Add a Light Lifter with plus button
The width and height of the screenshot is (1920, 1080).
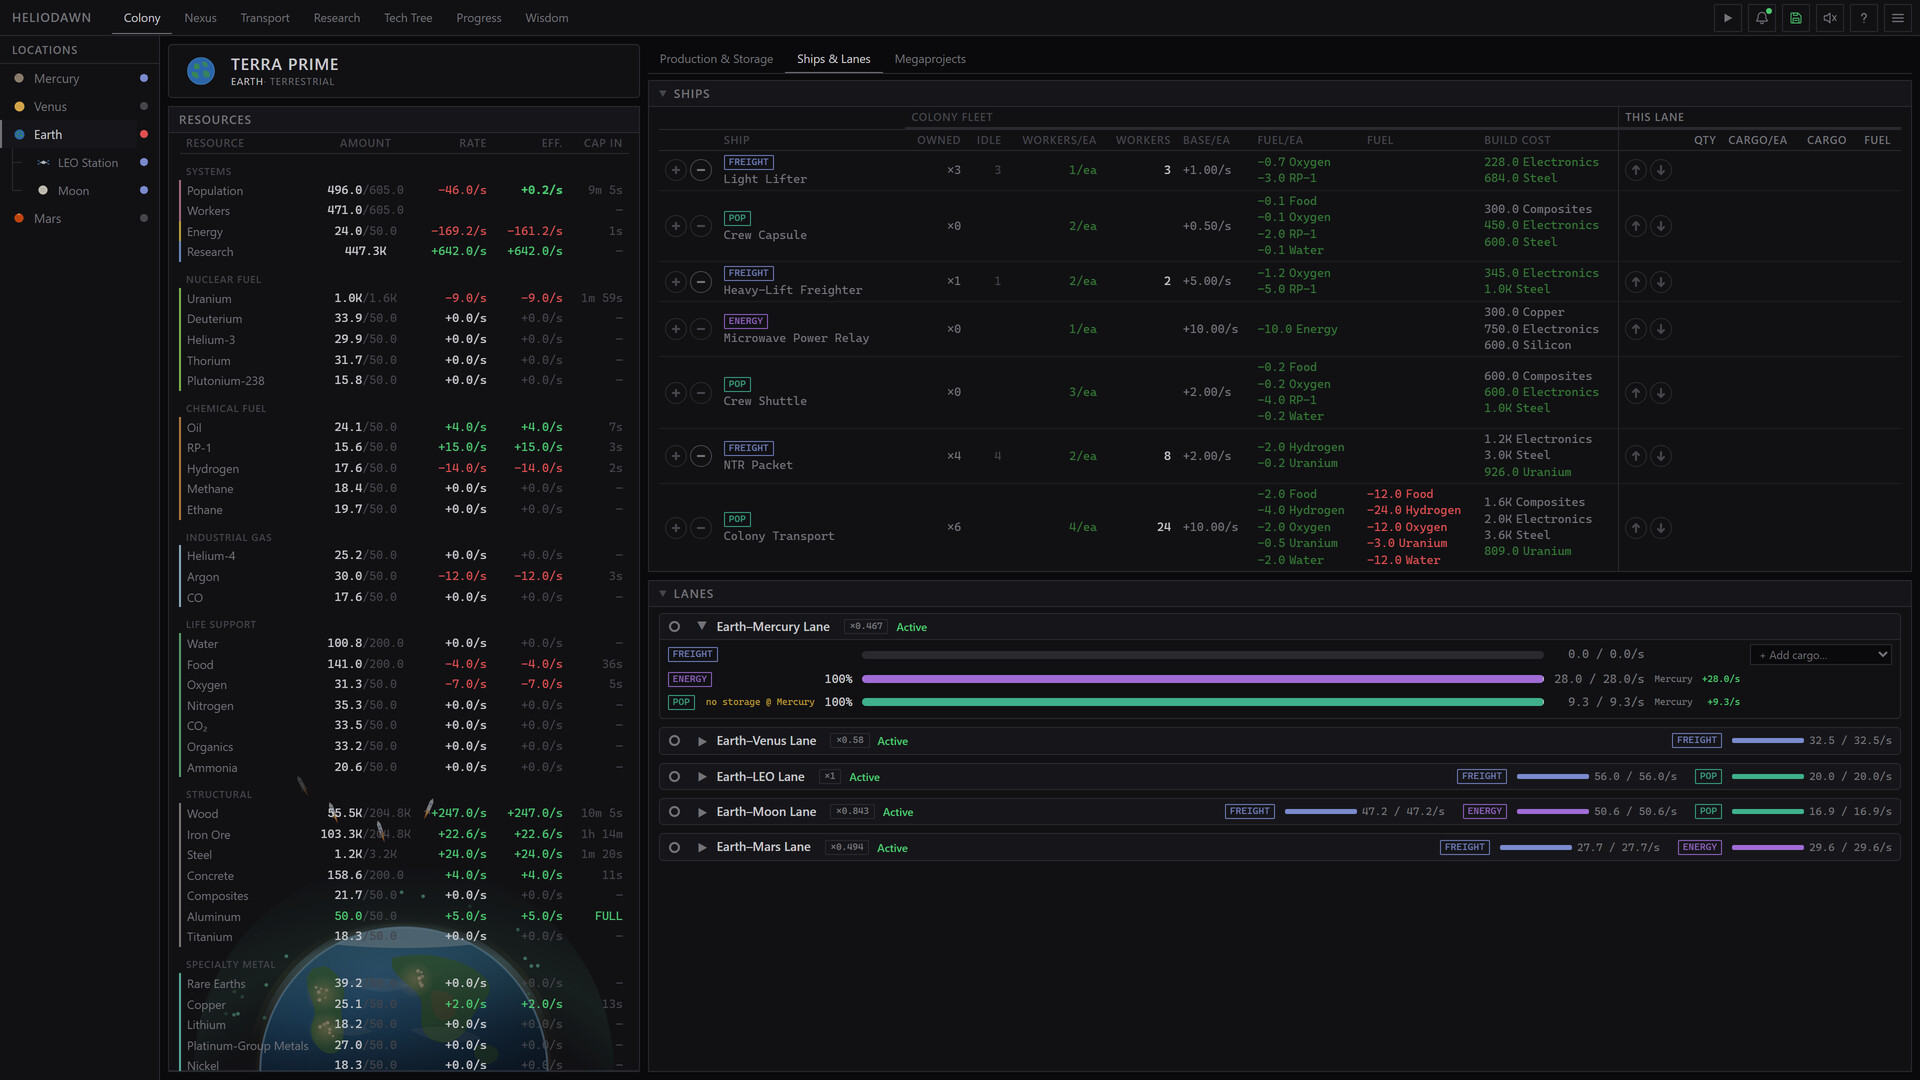[676, 170]
